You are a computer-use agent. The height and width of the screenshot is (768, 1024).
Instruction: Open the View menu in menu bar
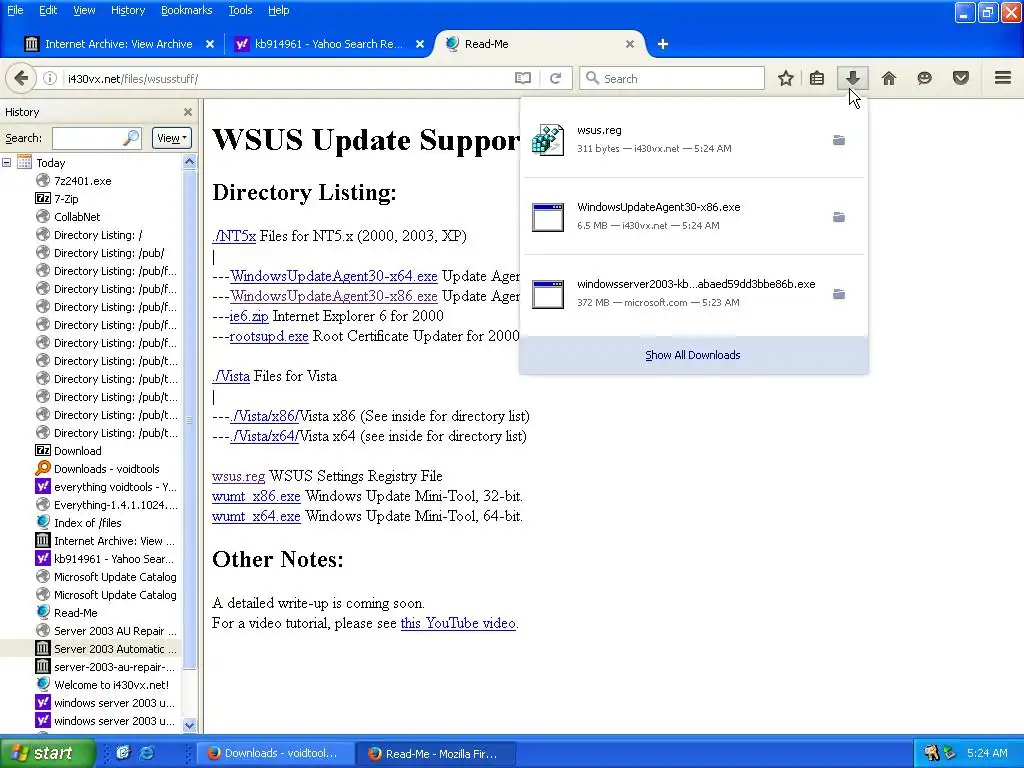pyautogui.click(x=84, y=10)
